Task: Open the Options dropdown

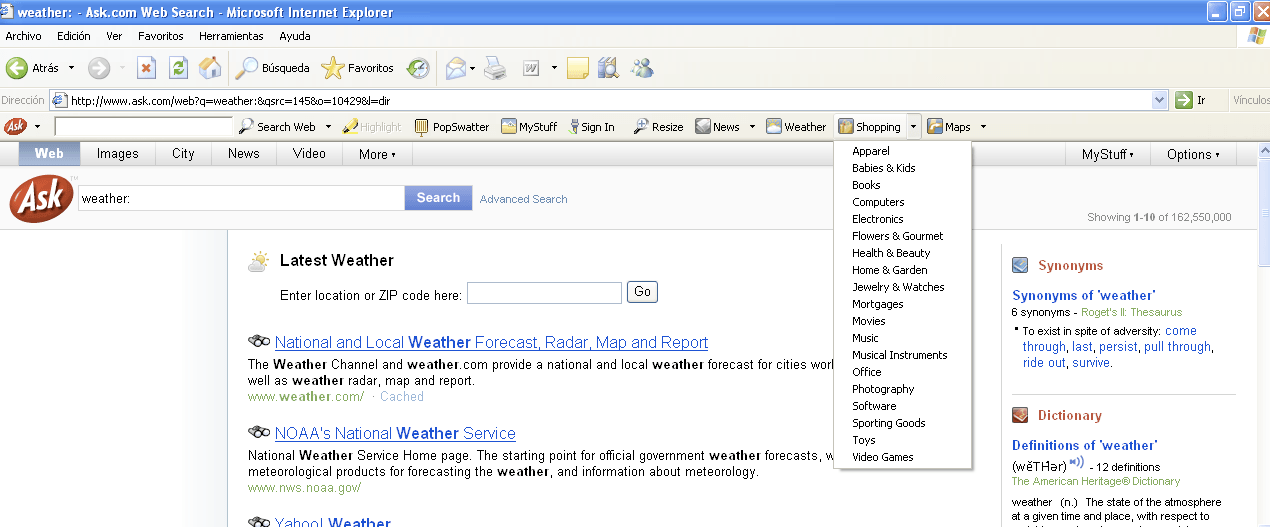Action: point(1194,154)
